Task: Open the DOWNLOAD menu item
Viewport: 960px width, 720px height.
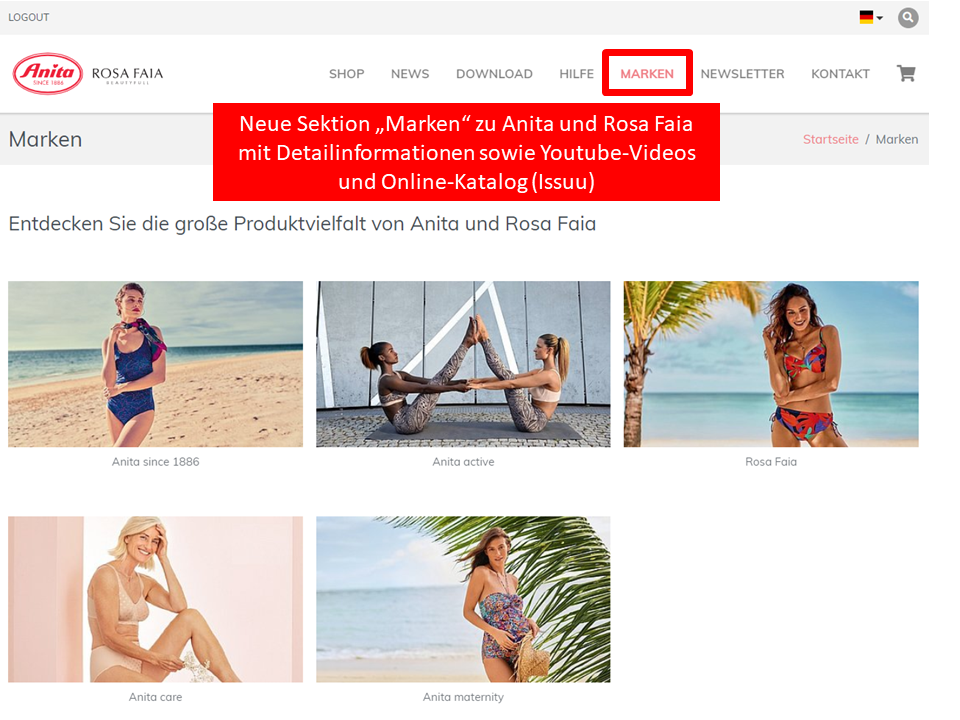Action: [494, 74]
